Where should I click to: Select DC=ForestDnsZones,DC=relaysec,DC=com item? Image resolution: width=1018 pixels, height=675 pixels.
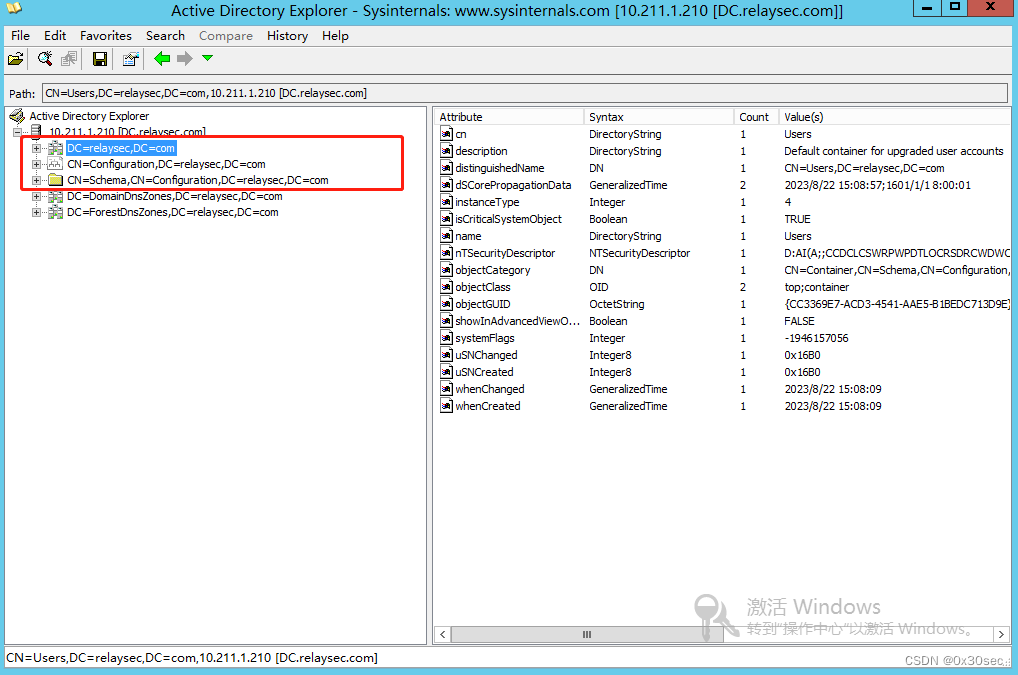pyautogui.click(x=173, y=212)
